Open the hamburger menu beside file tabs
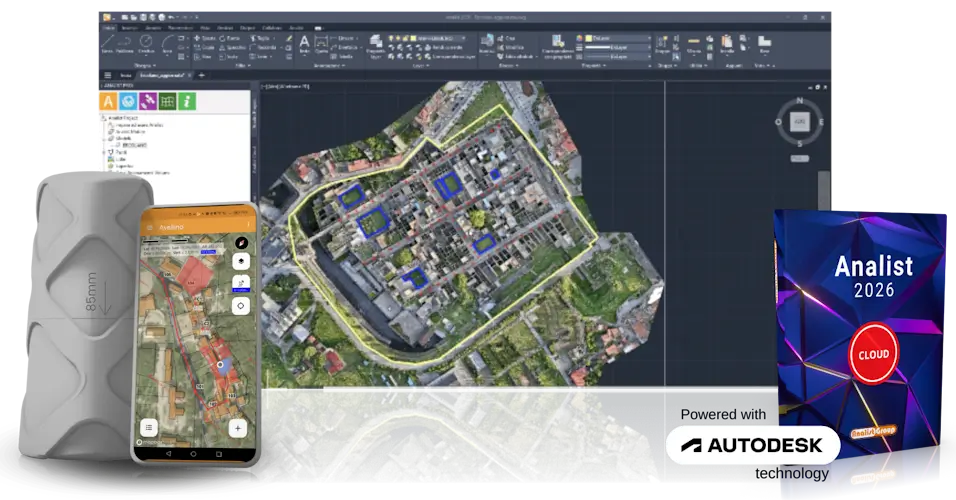956x500 pixels. [x=107, y=76]
